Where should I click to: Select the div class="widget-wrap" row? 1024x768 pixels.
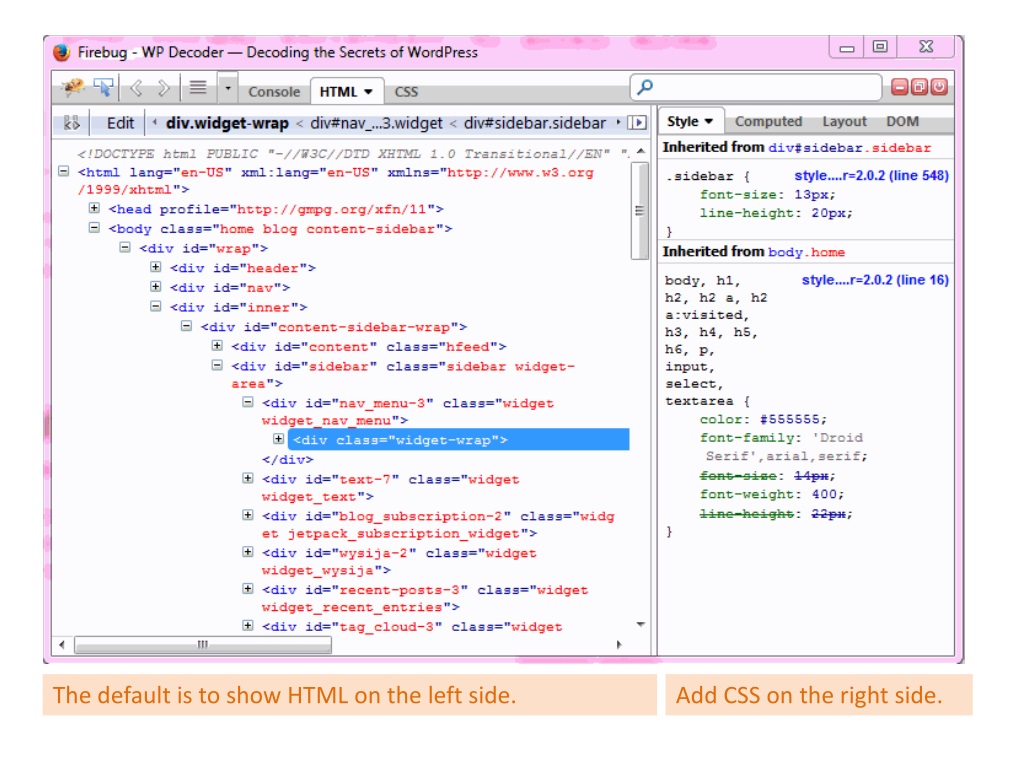458,440
